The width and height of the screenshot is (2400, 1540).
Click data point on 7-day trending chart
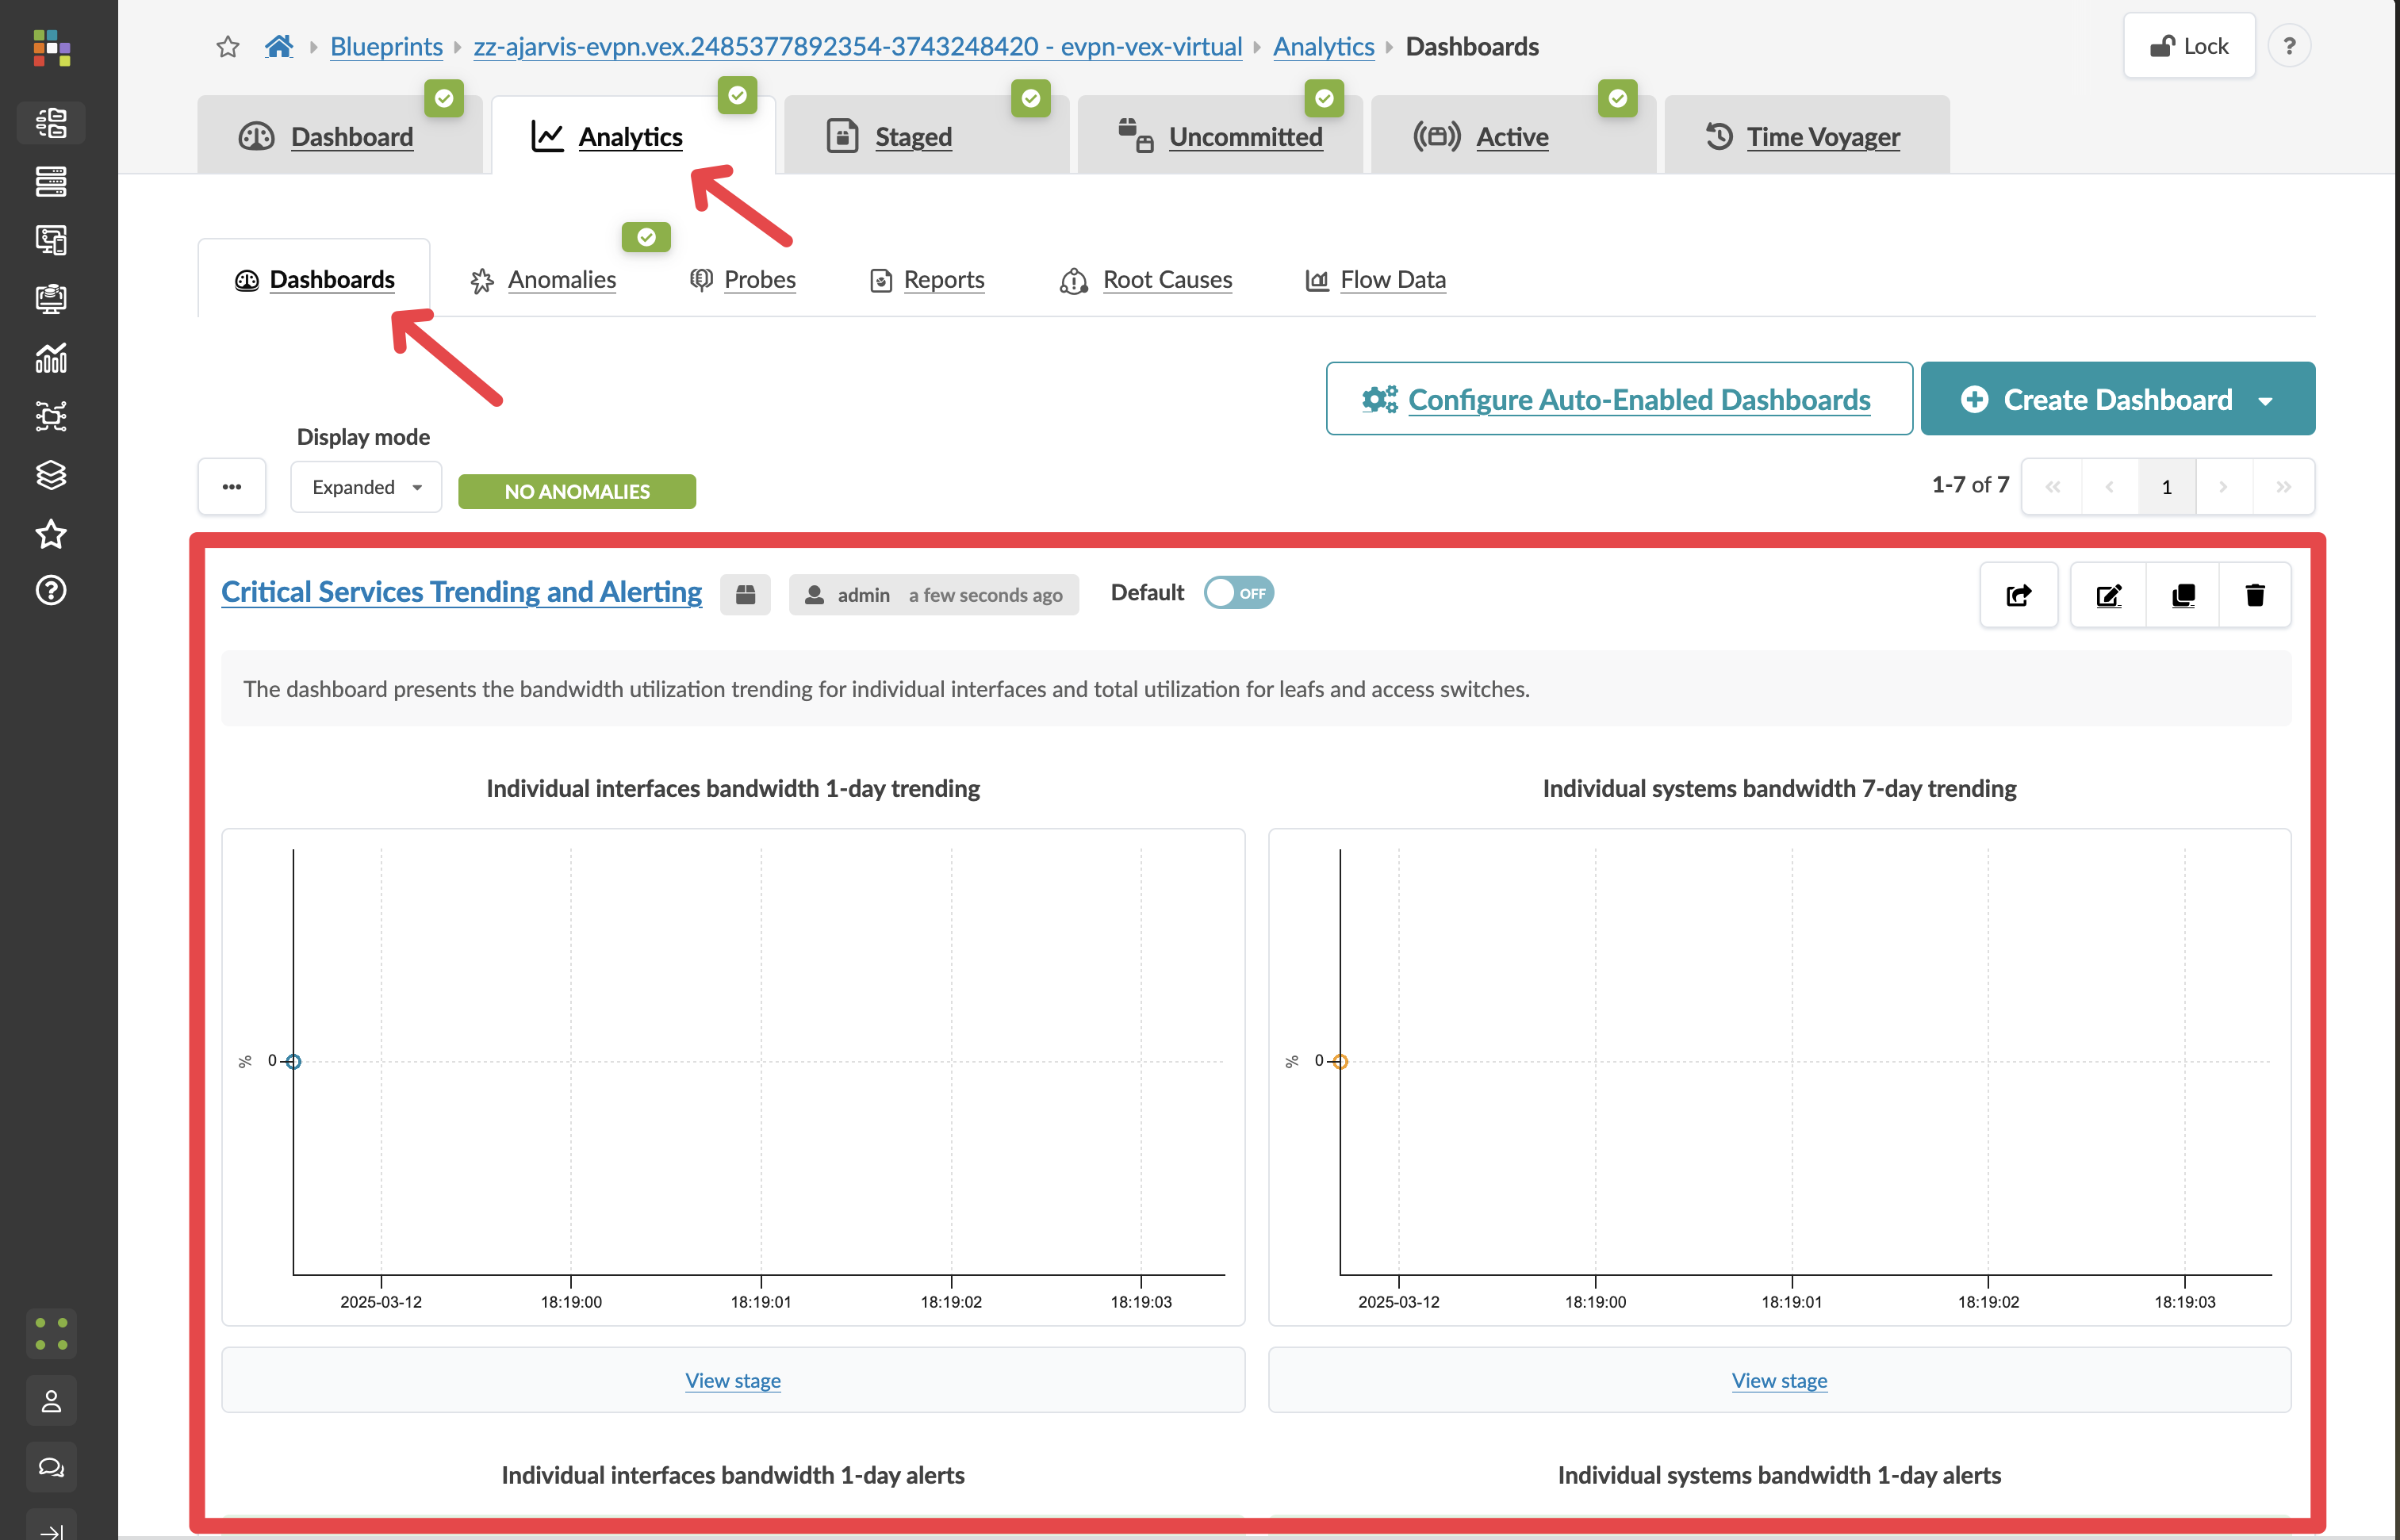(x=1340, y=1062)
